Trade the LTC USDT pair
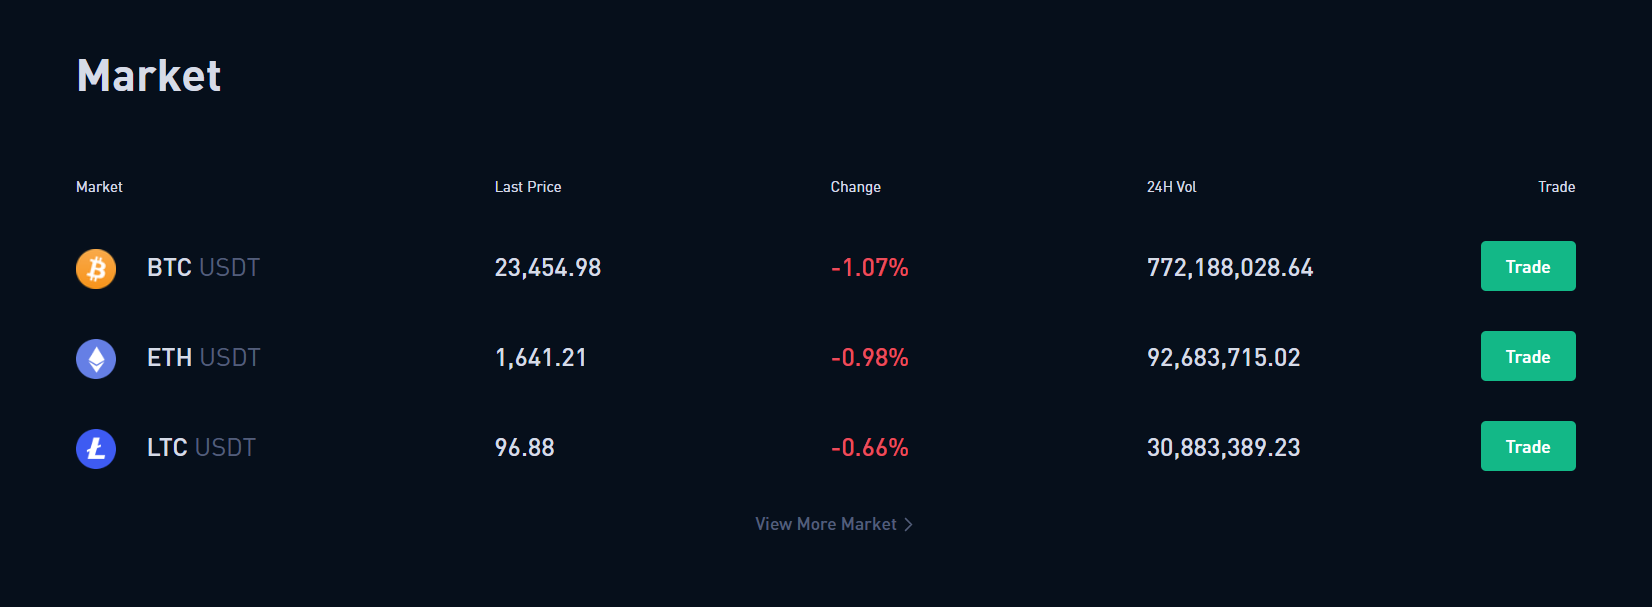Viewport: 1652px width, 607px height. coord(1528,446)
